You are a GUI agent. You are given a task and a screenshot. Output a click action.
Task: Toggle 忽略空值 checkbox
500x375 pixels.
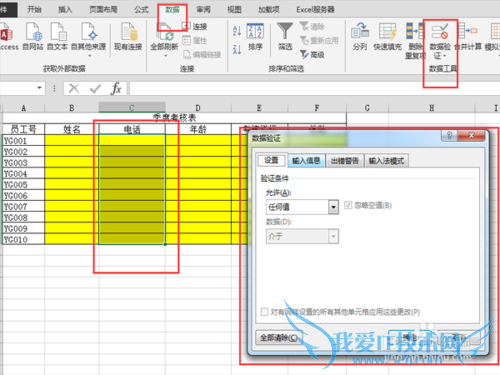point(348,205)
